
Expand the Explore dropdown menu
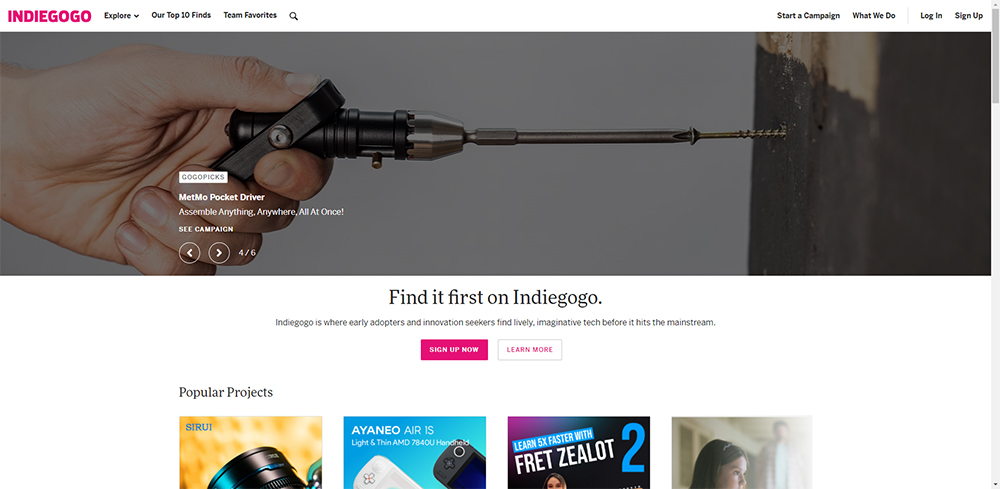(x=121, y=15)
